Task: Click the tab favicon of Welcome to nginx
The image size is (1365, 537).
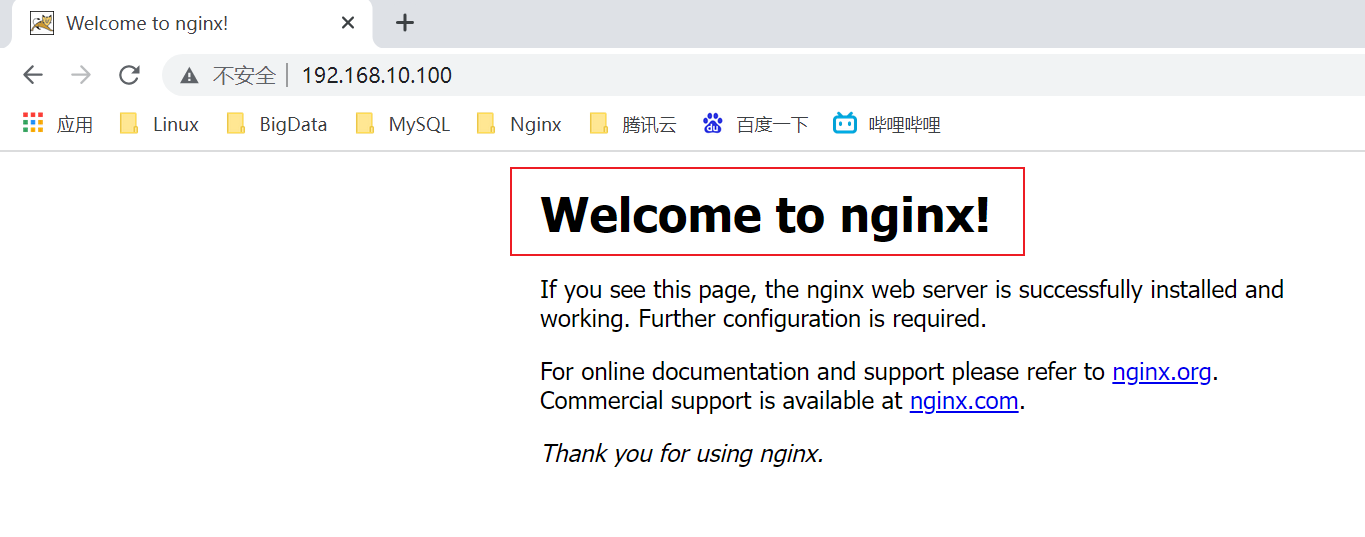Action: [x=42, y=23]
